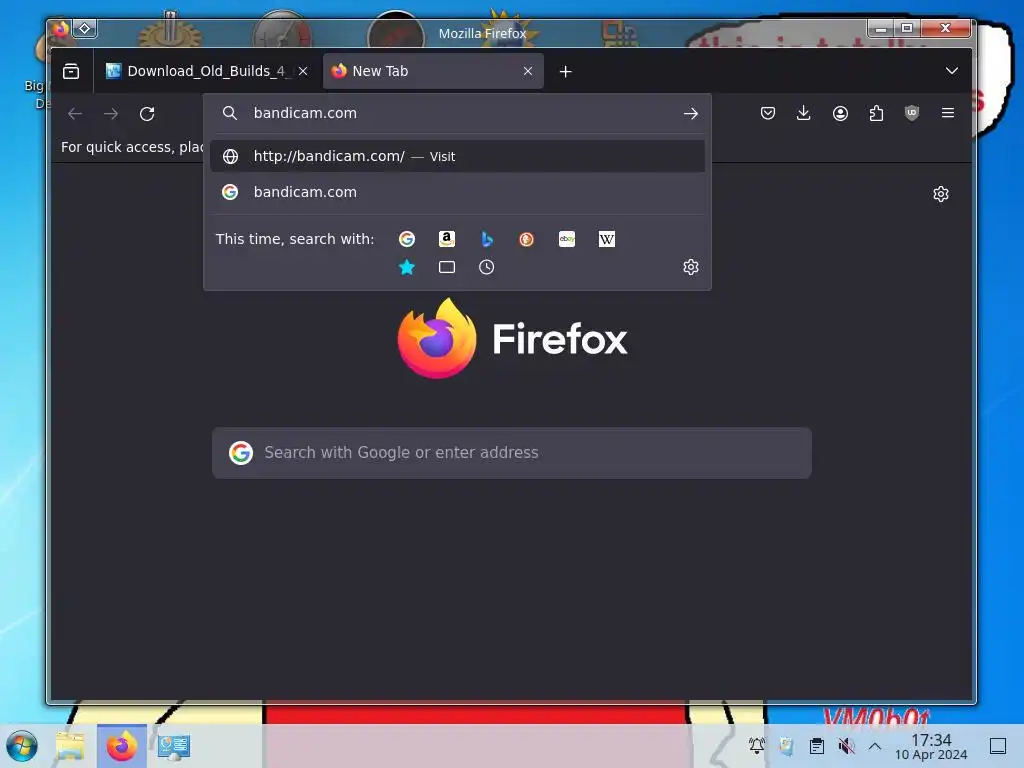The image size is (1024, 768).
Task: Open a new tab with plus button
Action: click(x=566, y=71)
